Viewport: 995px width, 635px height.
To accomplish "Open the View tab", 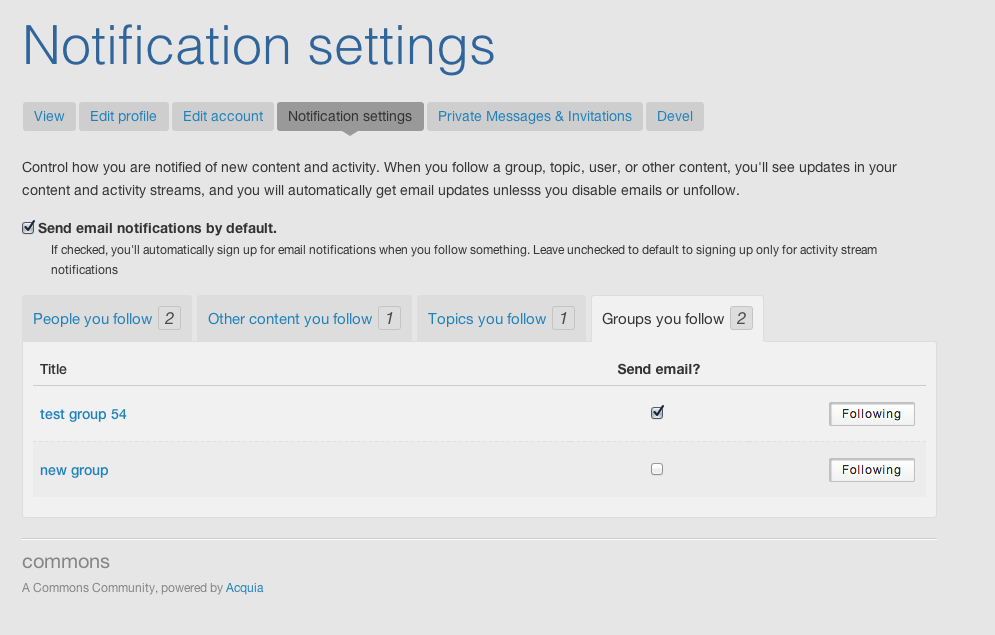I will [49, 116].
